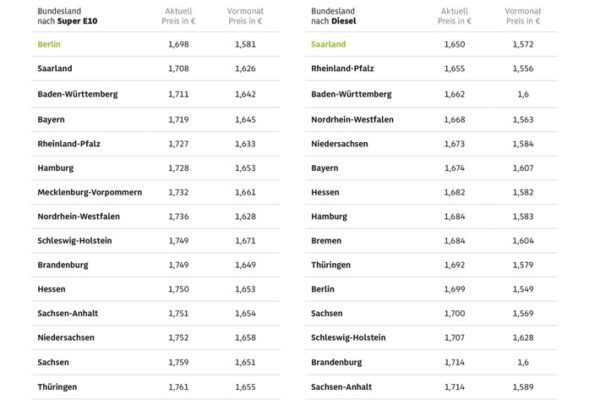Image resolution: width=600 pixels, height=400 pixels.
Task: Click the Berlin row in the Diesel table
Action: (324, 288)
